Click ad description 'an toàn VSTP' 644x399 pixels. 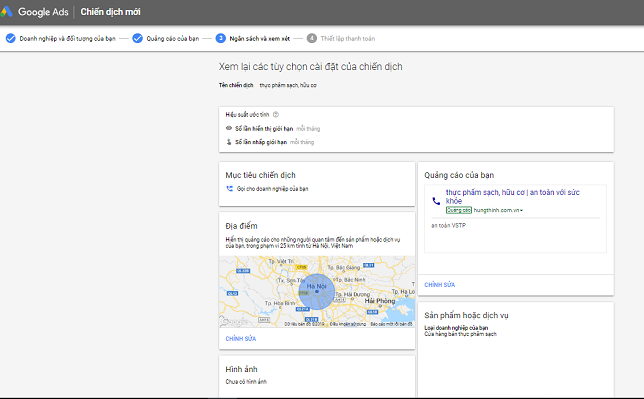point(448,225)
